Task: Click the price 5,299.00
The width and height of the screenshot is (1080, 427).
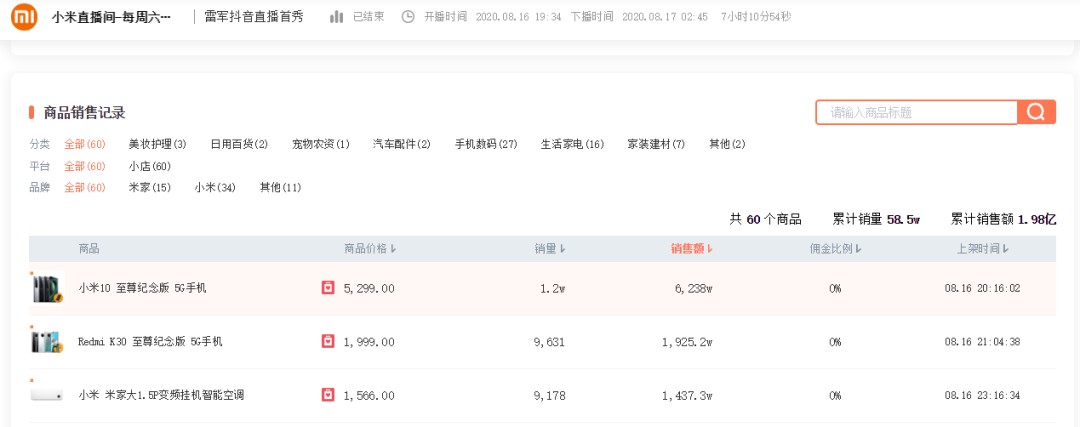Action: (369, 288)
